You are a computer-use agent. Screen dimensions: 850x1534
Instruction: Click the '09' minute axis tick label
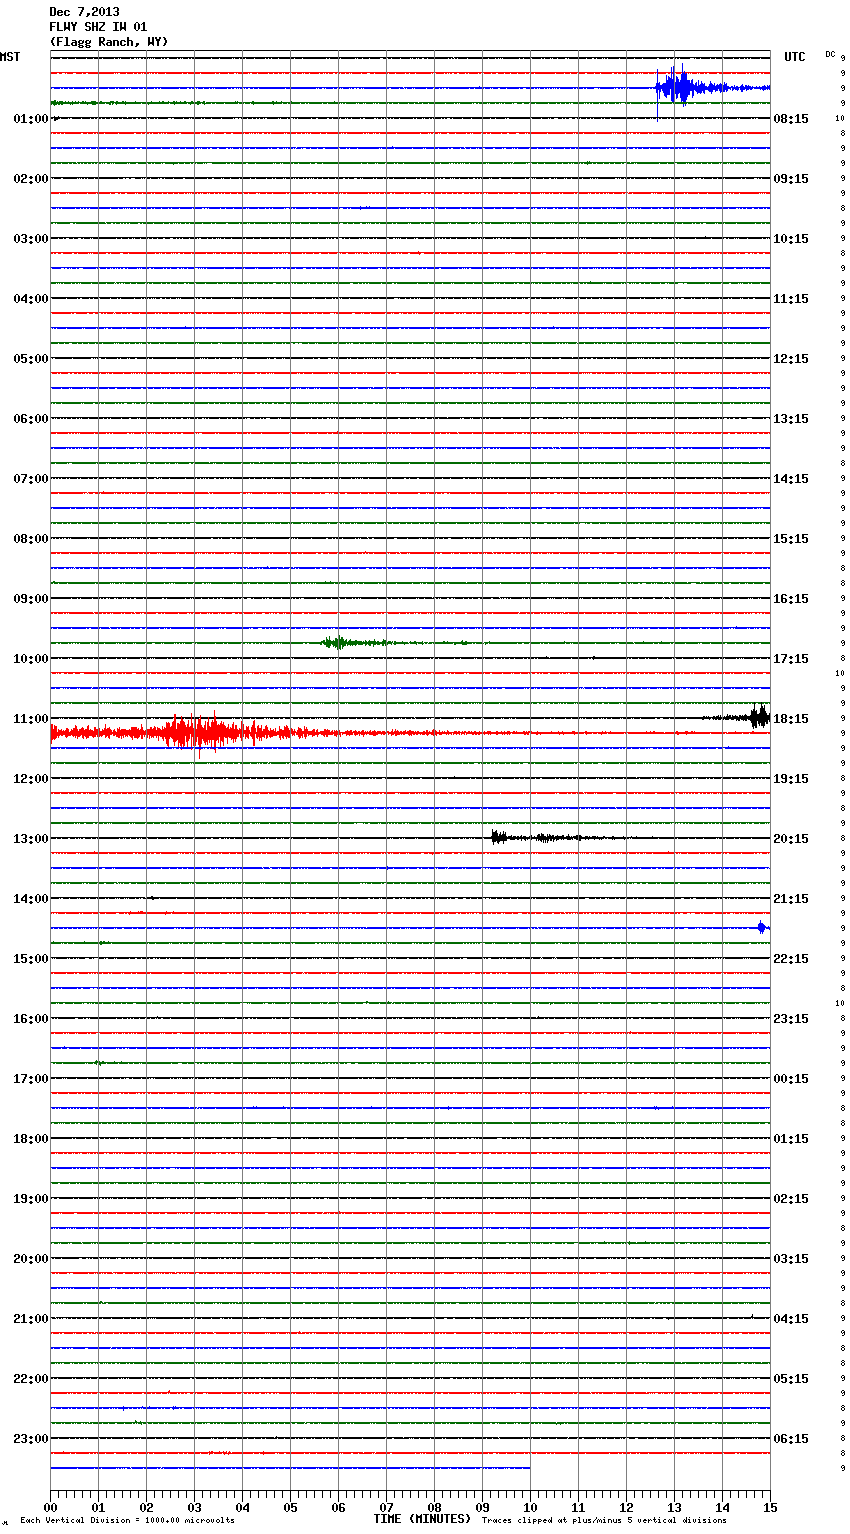click(482, 1507)
